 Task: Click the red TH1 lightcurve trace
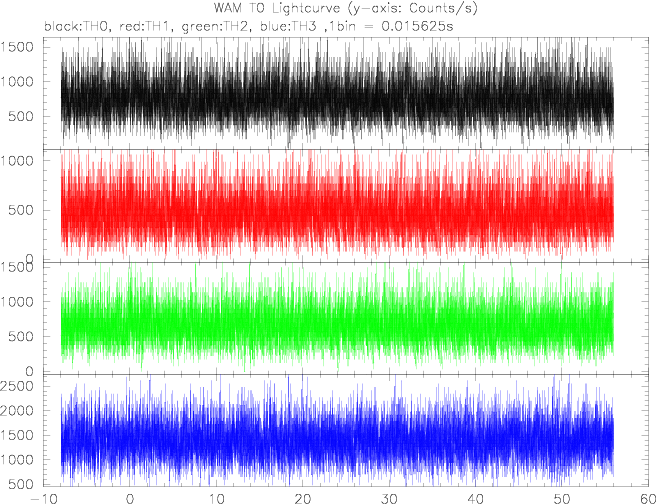(337, 205)
